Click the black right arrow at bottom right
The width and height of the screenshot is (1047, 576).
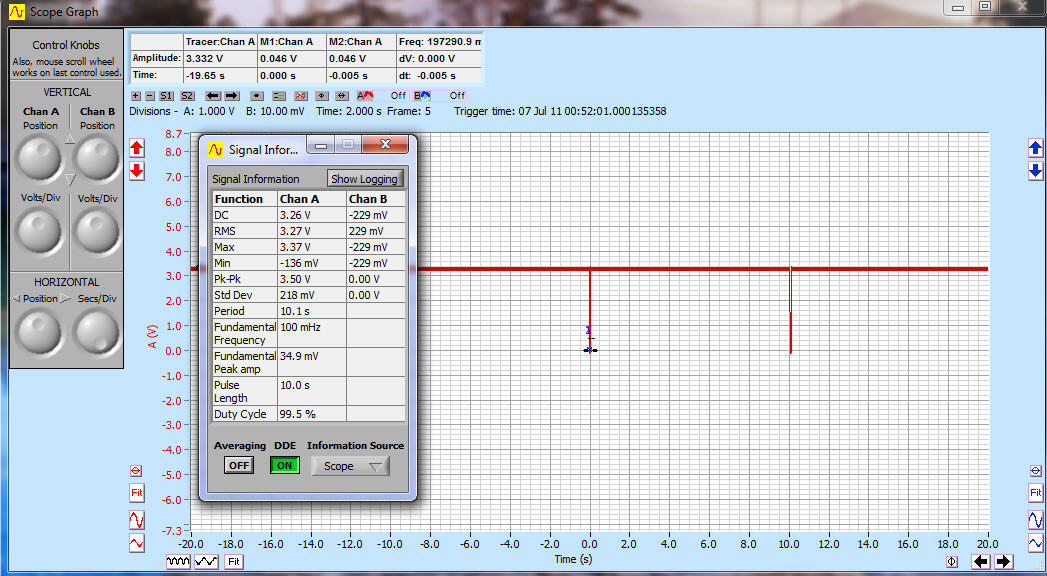1003,562
